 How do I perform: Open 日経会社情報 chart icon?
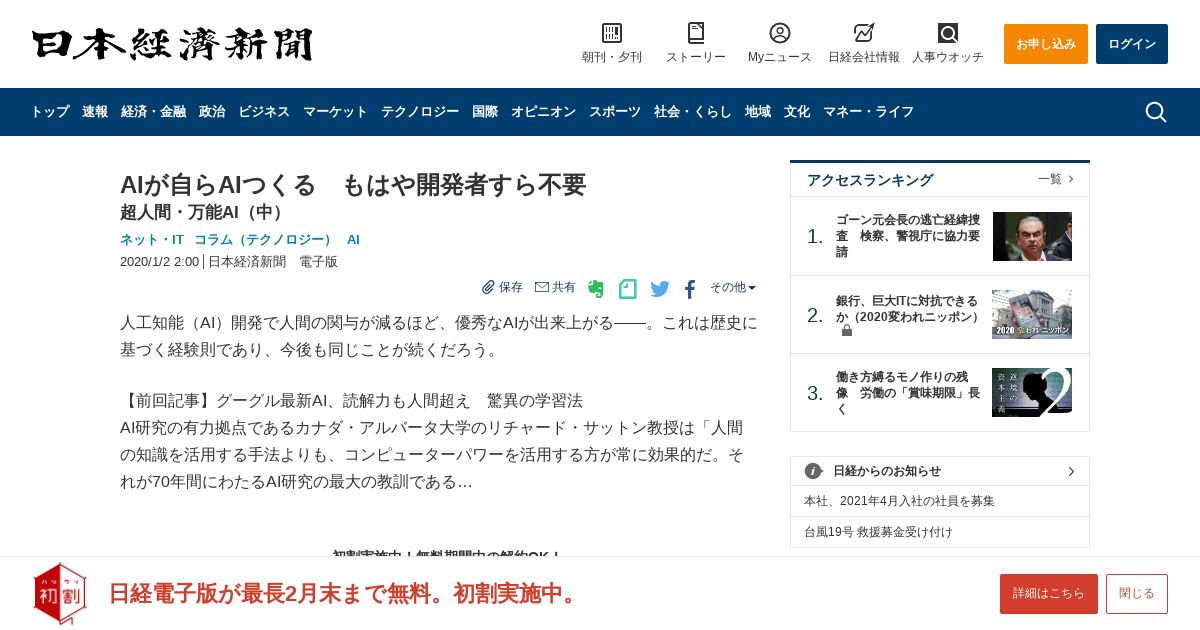(864, 33)
